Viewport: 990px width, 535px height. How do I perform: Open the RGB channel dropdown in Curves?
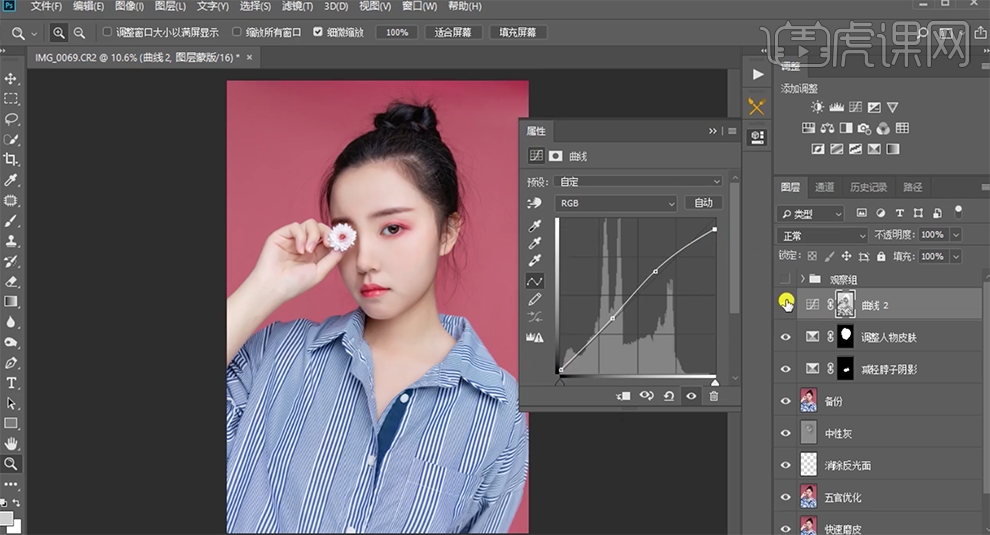(x=617, y=203)
